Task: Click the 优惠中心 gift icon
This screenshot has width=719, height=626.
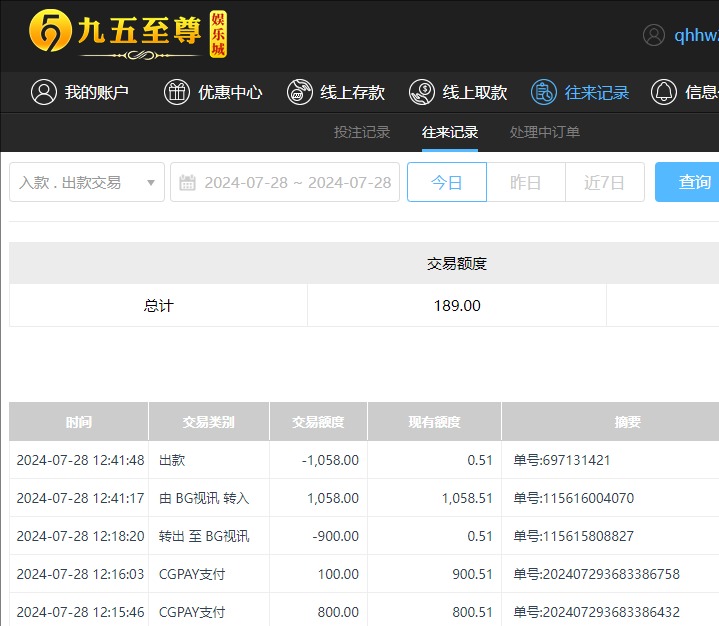Action: pos(177,92)
